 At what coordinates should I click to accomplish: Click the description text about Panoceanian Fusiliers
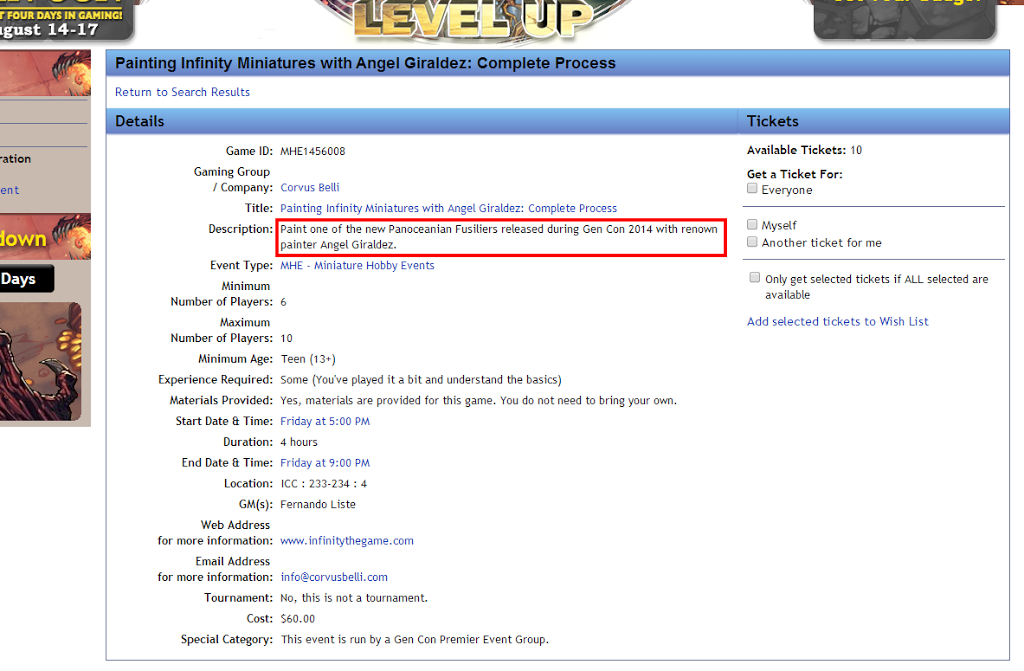(x=499, y=237)
